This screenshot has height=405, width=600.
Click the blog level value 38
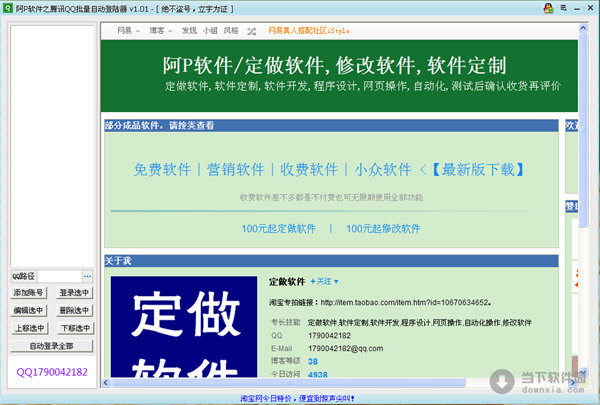coord(313,361)
